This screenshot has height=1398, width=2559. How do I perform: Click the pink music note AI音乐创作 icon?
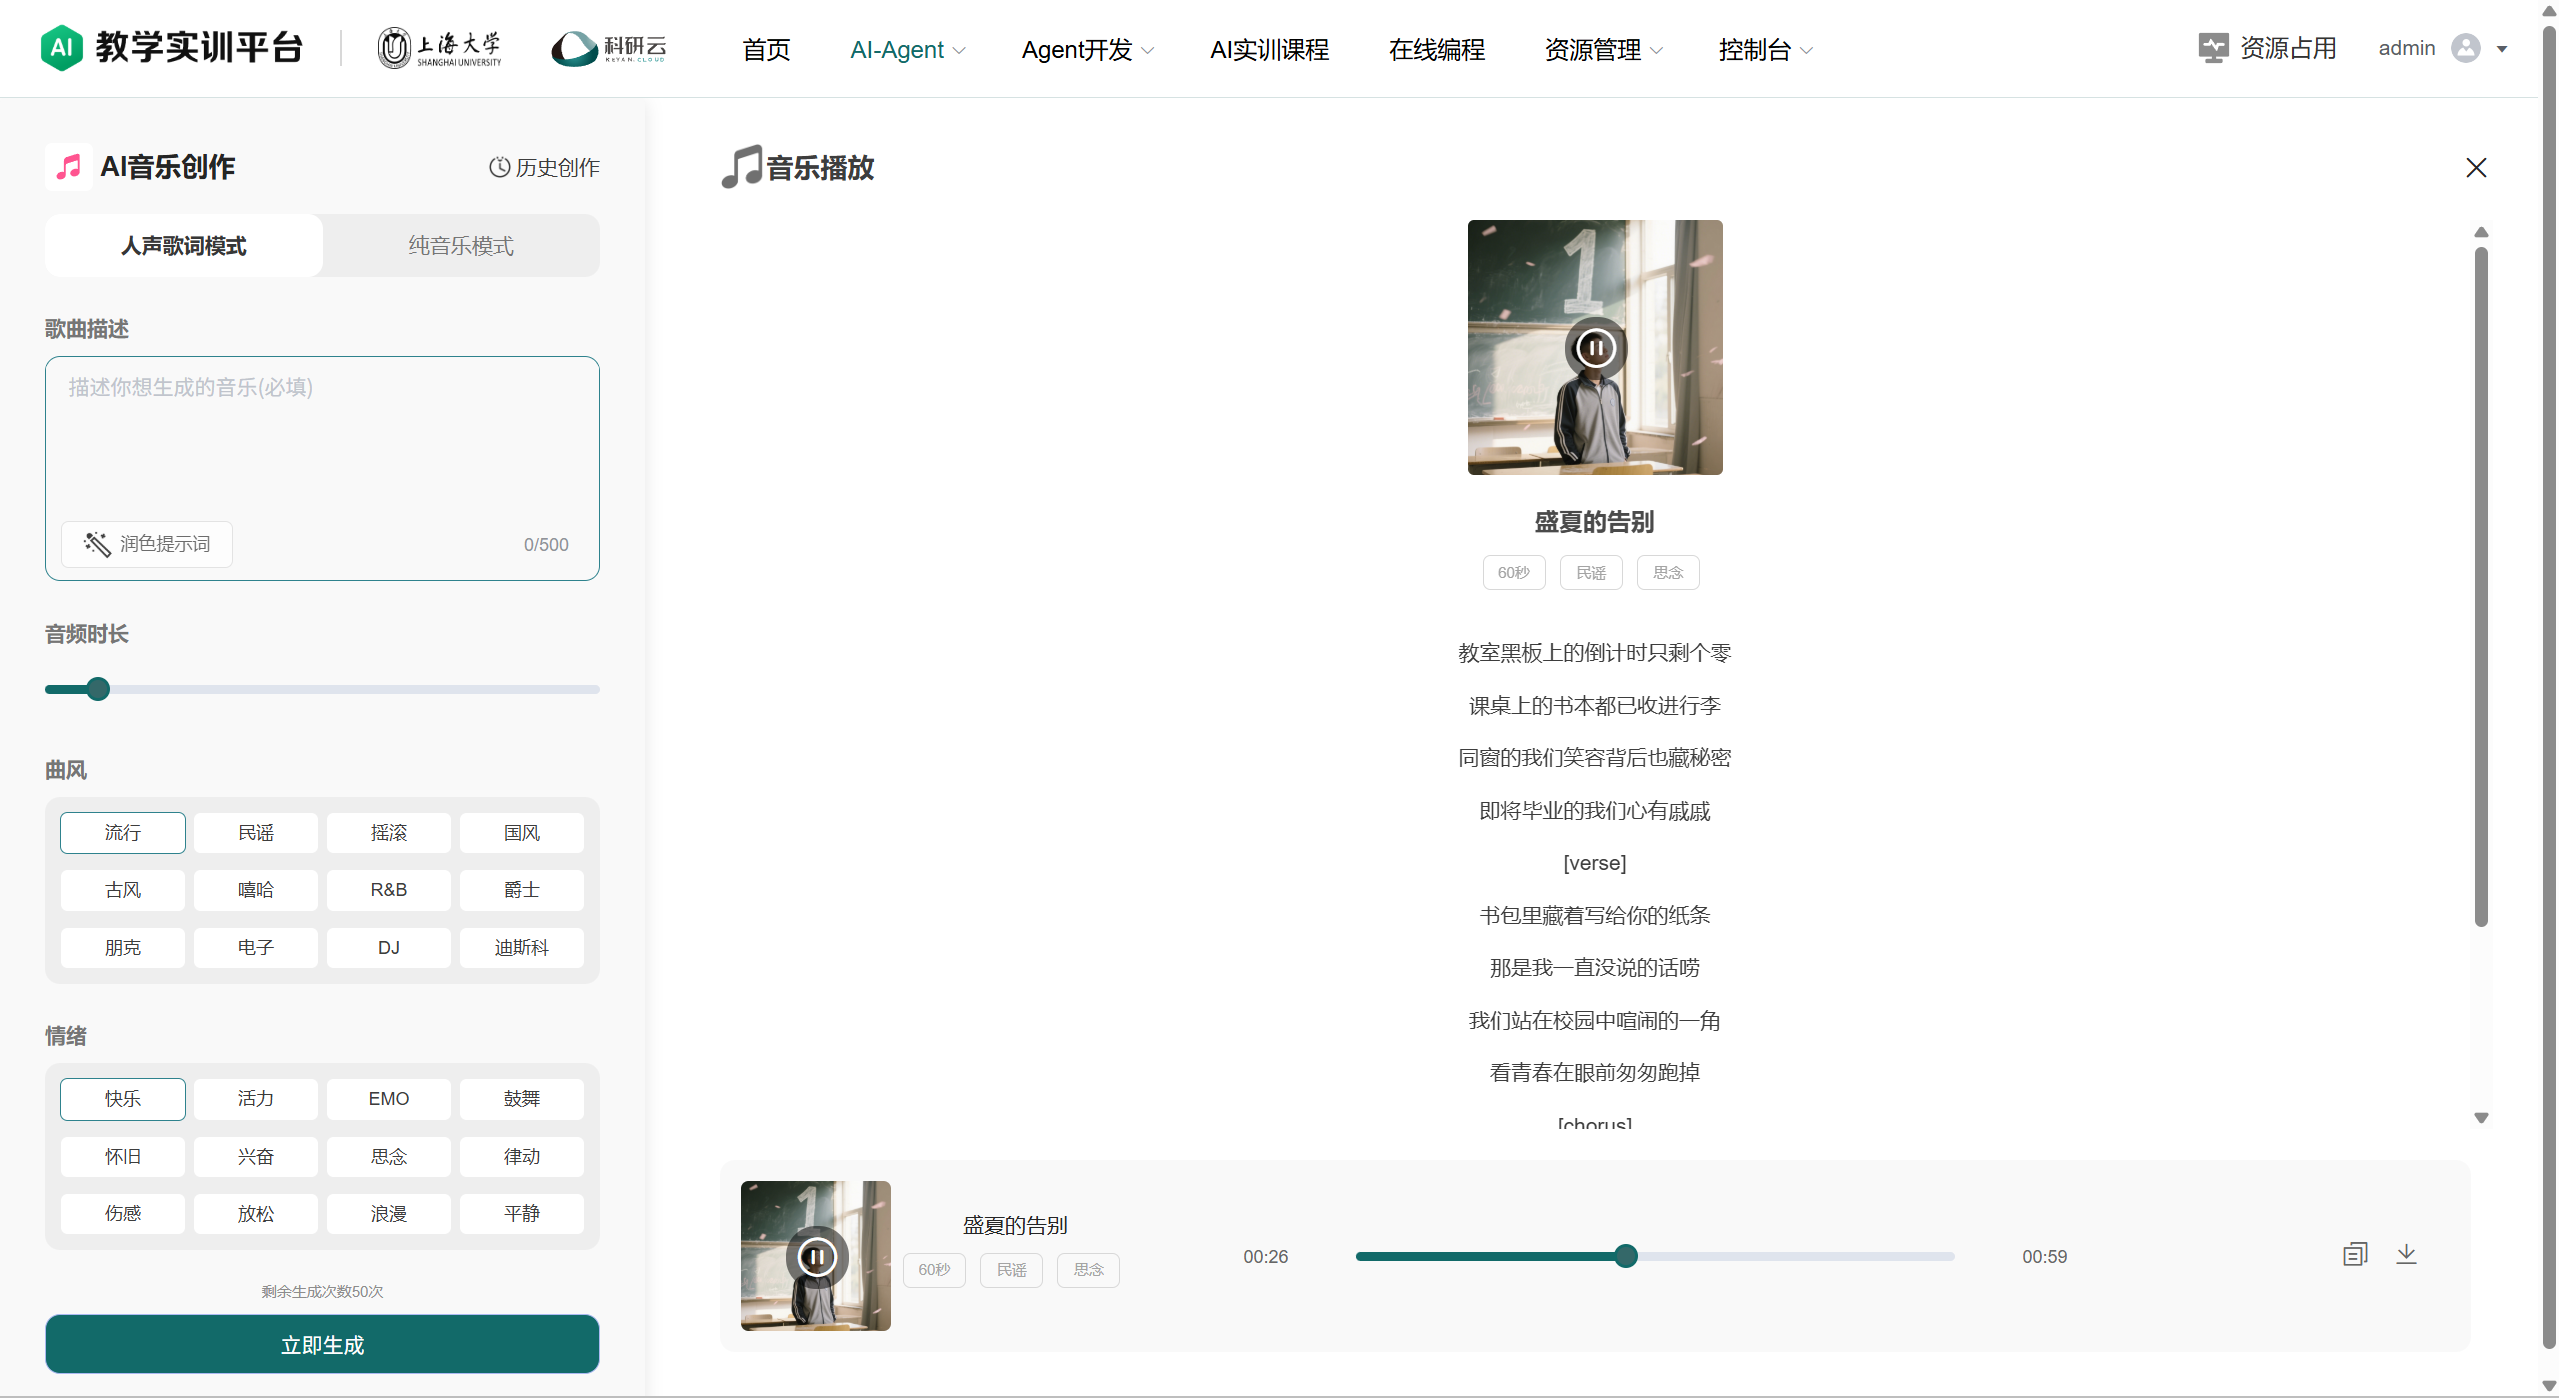point(69,166)
